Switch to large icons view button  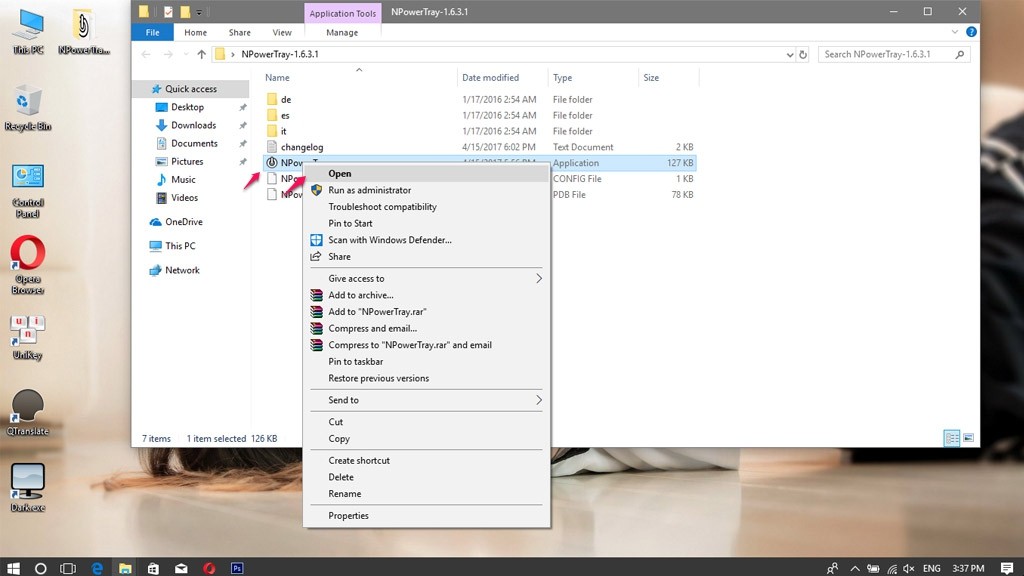click(x=970, y=438)
